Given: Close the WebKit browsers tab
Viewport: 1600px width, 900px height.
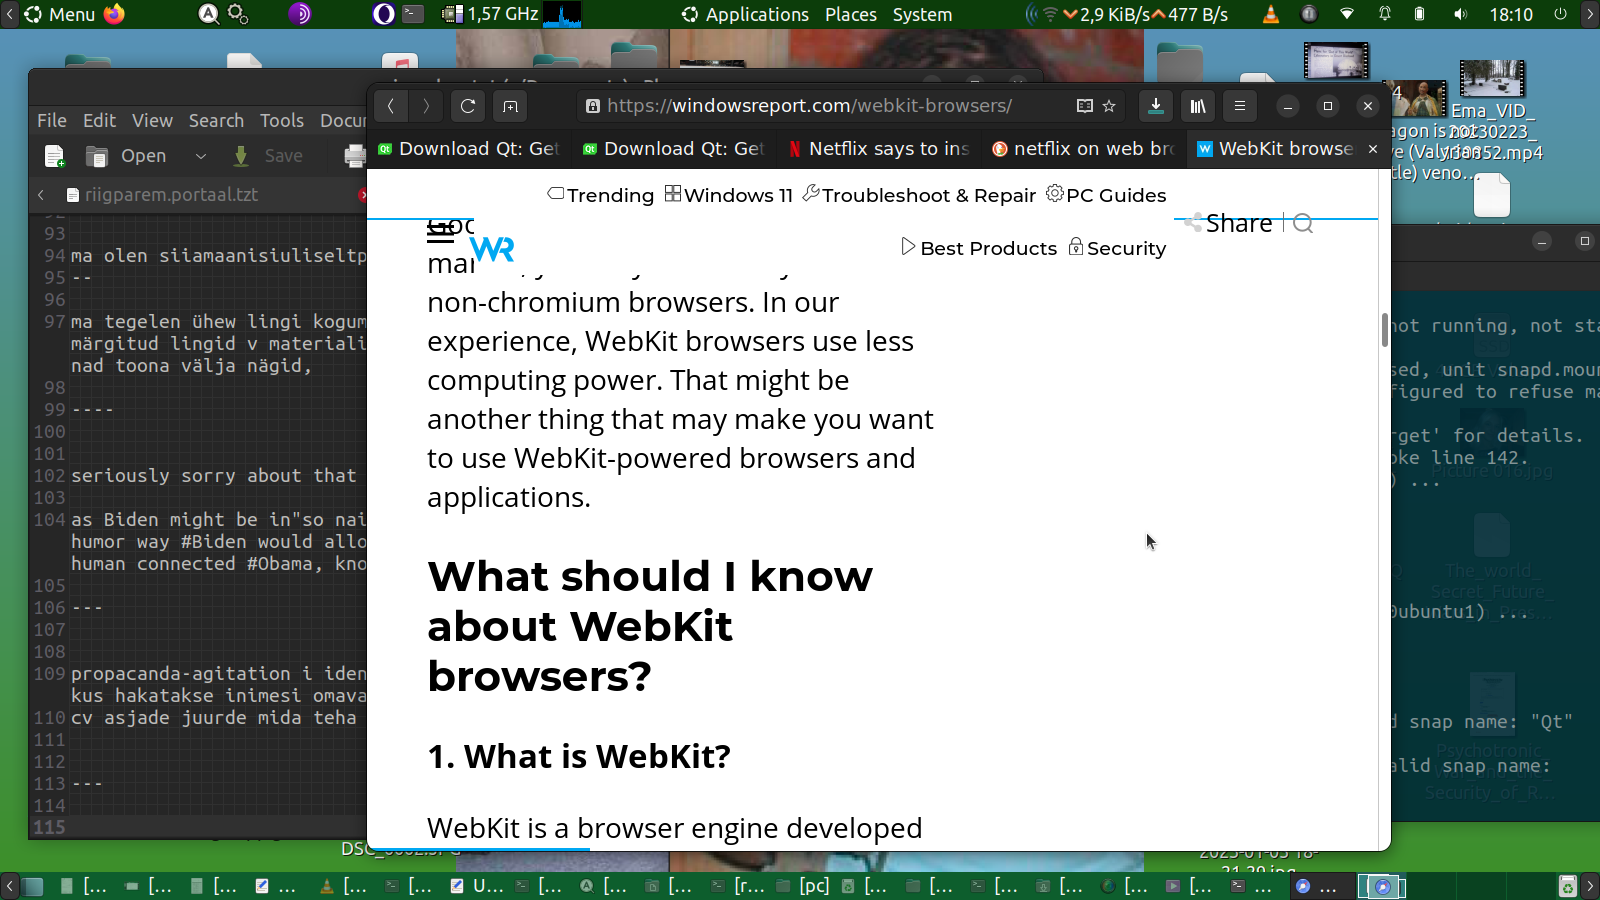Looking at the screenshot, I should (x=1373, y=149).
